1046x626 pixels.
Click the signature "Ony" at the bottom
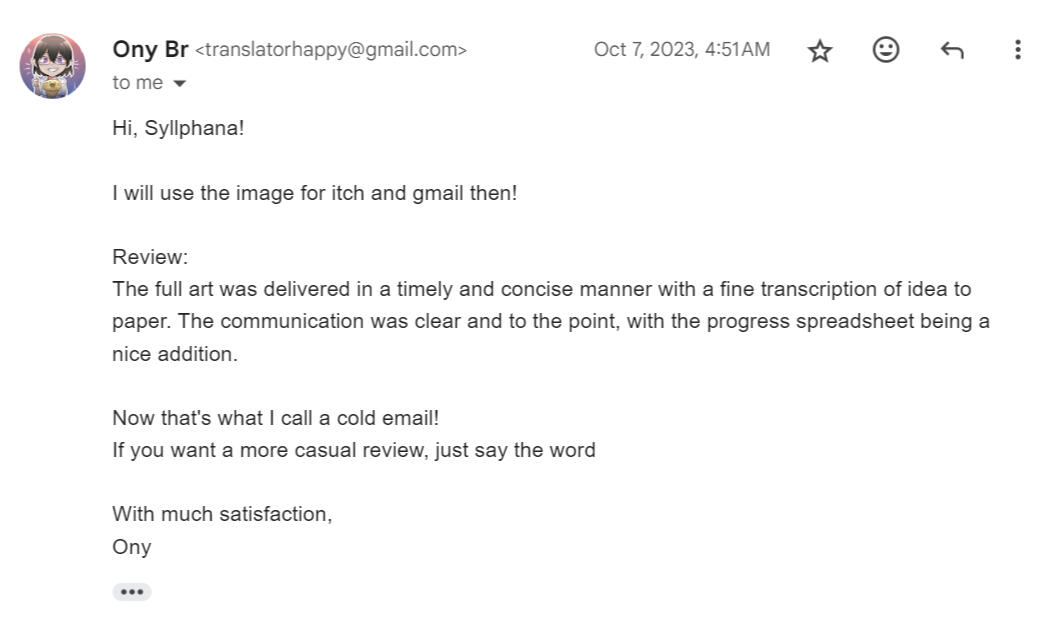pyautogui.click(x=132, y=547)
